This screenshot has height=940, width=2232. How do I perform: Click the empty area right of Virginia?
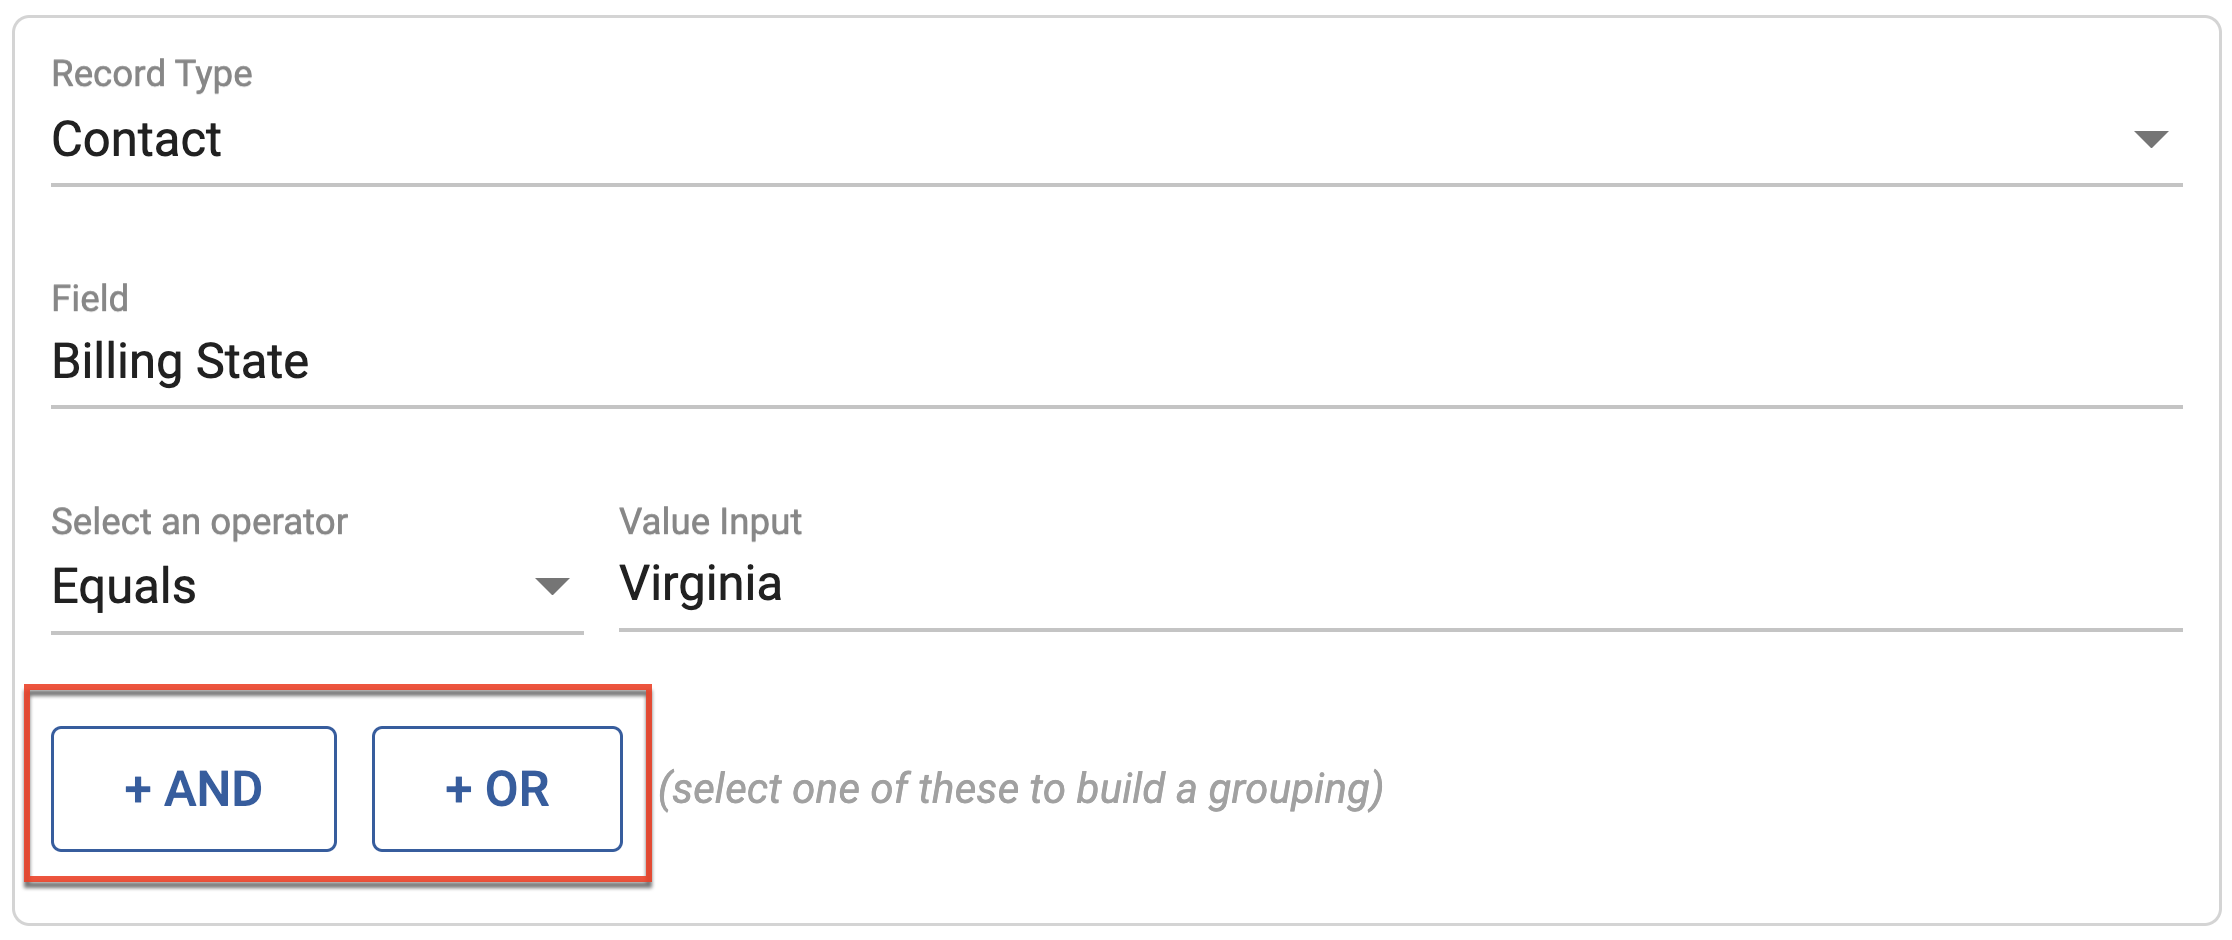point(1500,584)
